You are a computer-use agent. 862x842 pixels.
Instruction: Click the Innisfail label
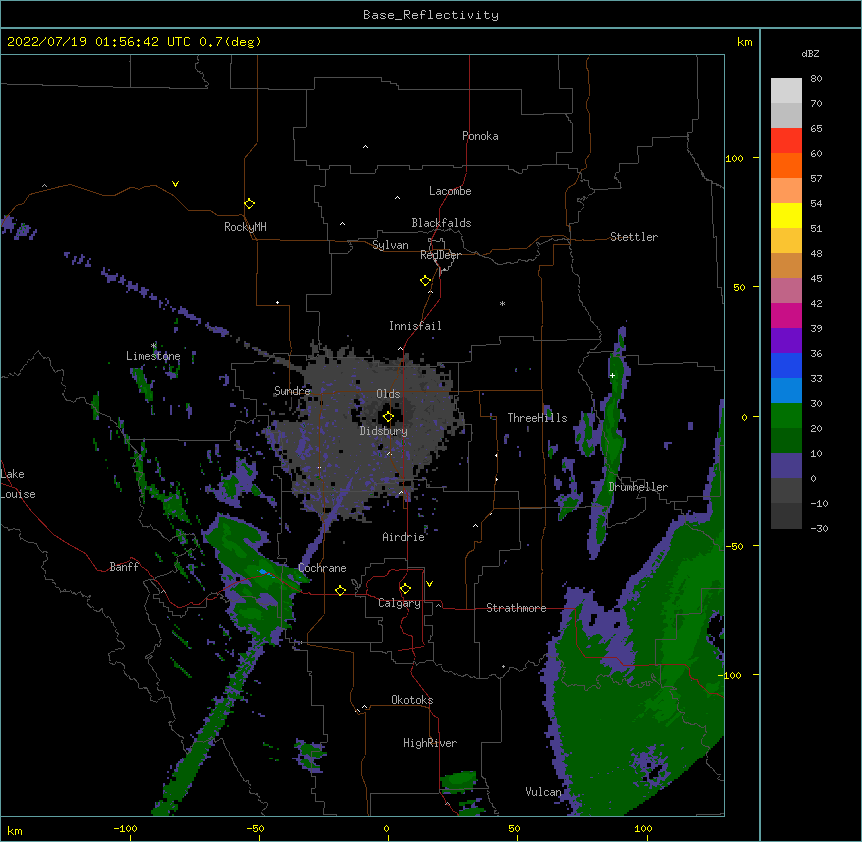click(415, 326)
